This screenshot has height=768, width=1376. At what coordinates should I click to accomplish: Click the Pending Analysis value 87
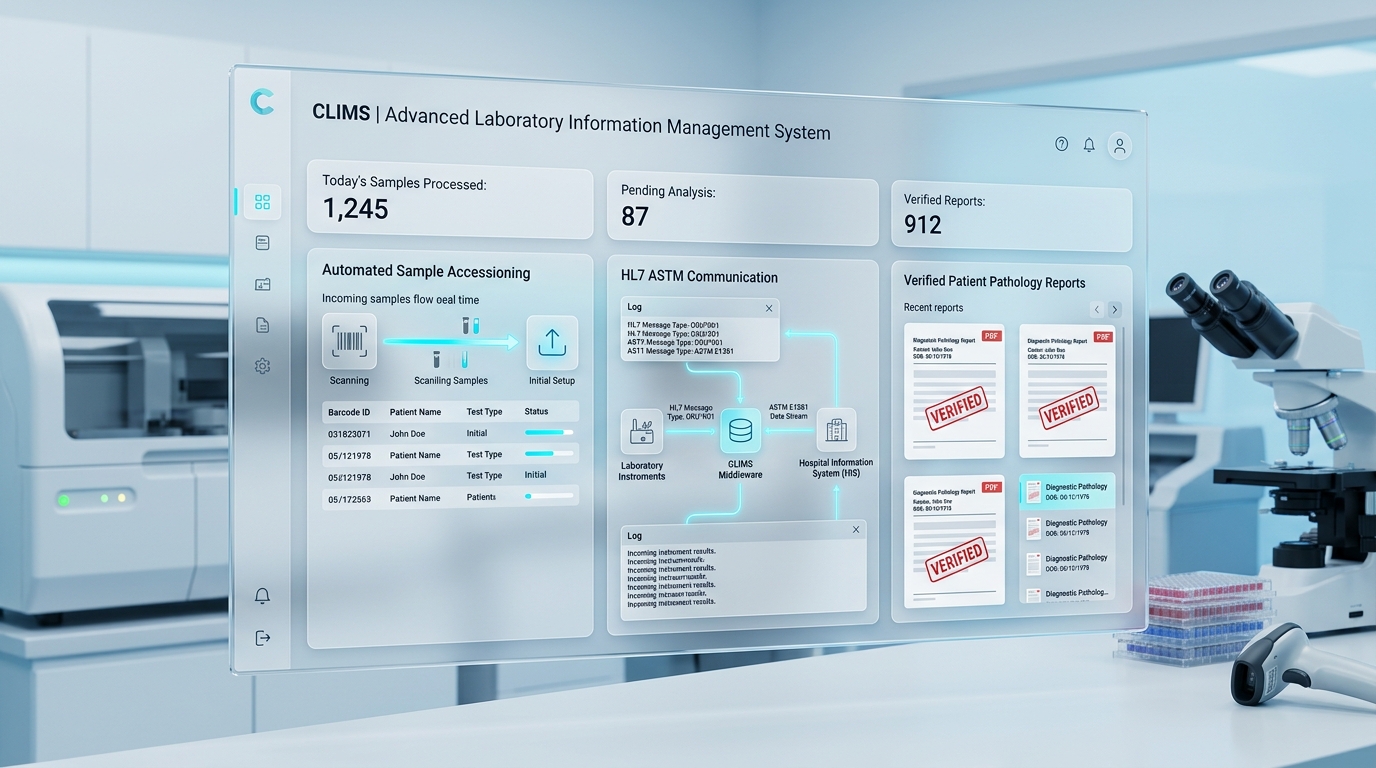click(635, 217)
